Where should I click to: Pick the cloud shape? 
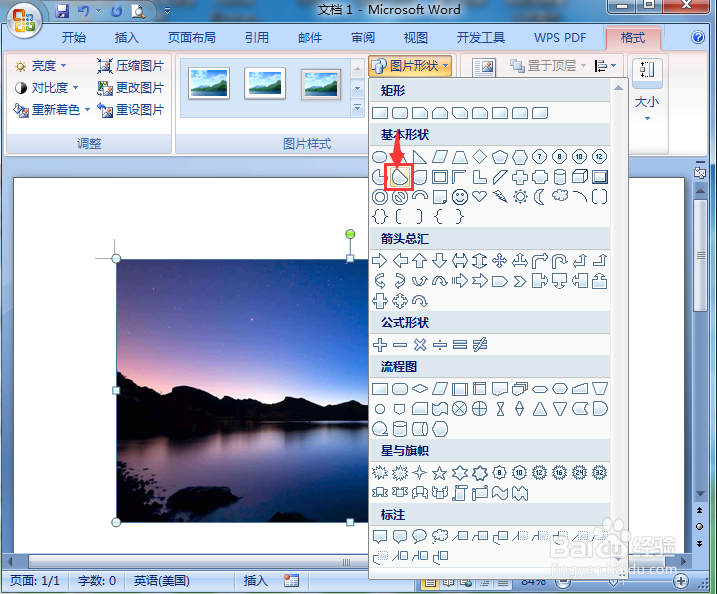pyautogui.click(x=560, y=196)
